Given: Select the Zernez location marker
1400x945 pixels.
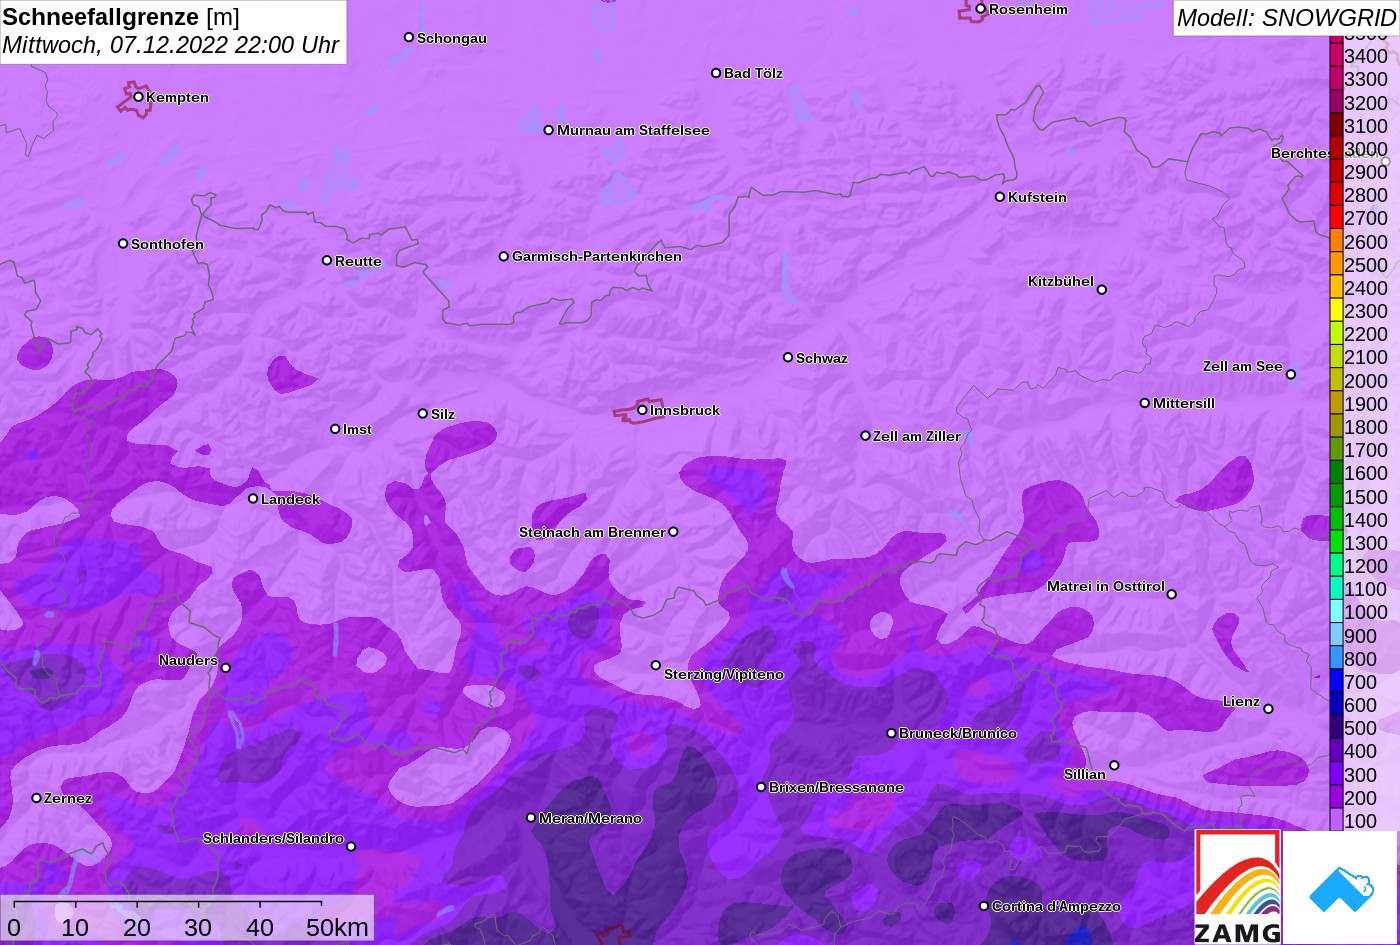Looking at the screenshot, I should pyautogui.click(x=37, y=798).
